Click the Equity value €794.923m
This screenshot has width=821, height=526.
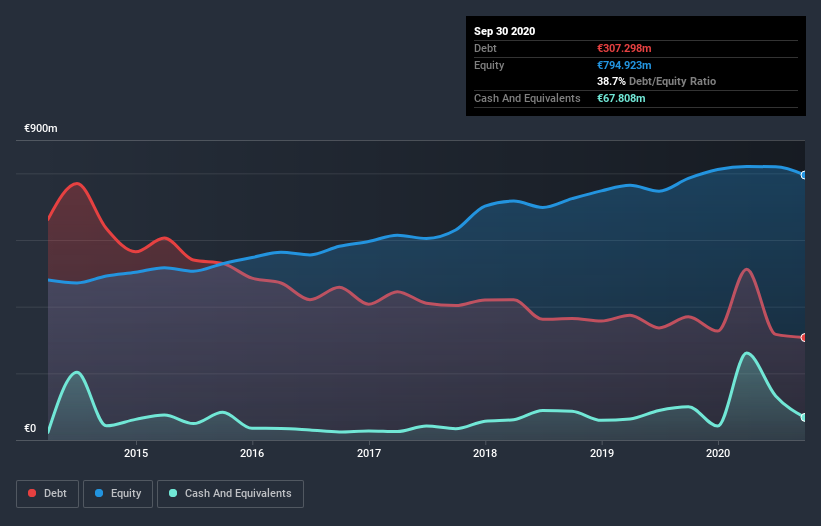pyautogui.click(x=624, y=65)
